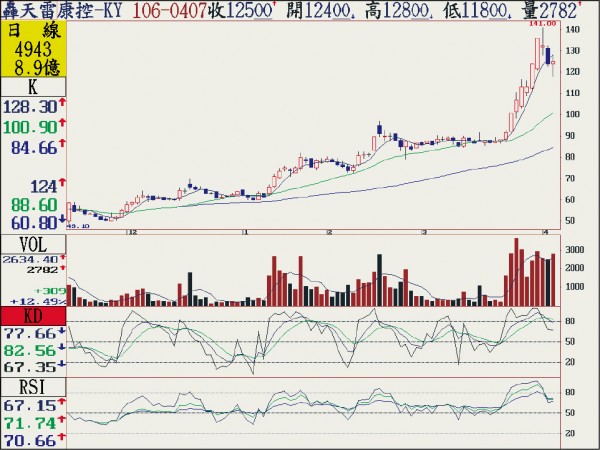Click the high price 高12800
The image size is (600, 450).
[398, 10]
